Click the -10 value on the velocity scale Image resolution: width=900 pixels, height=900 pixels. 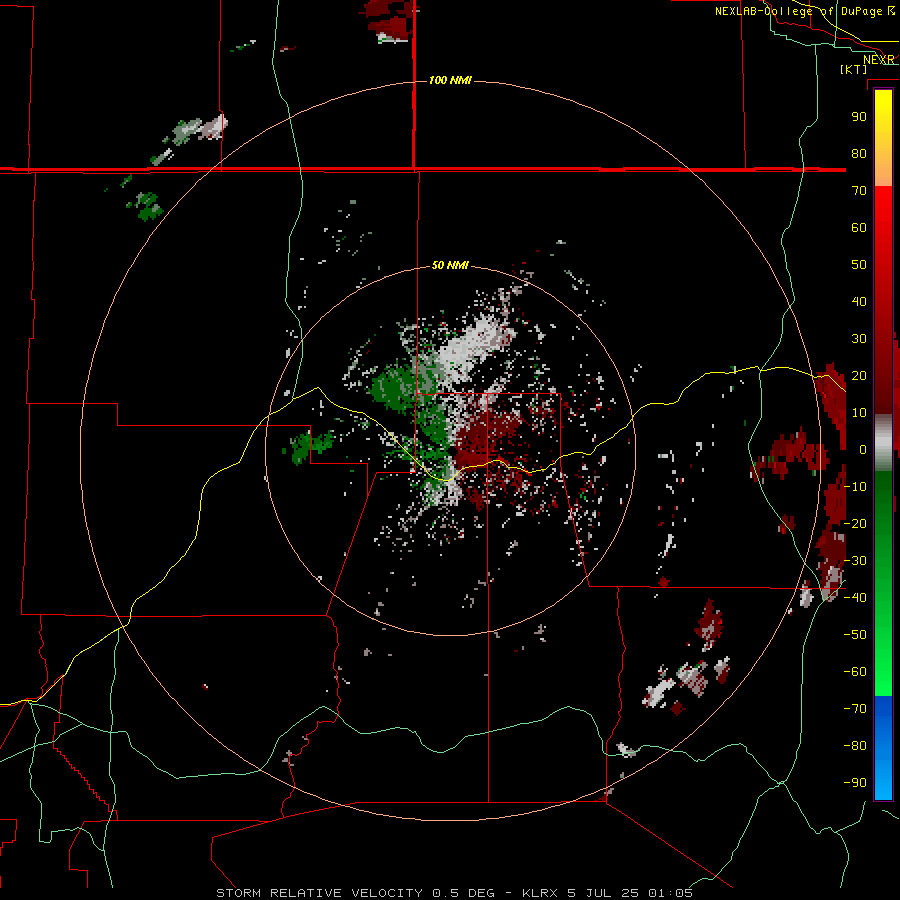click(855, 487)
